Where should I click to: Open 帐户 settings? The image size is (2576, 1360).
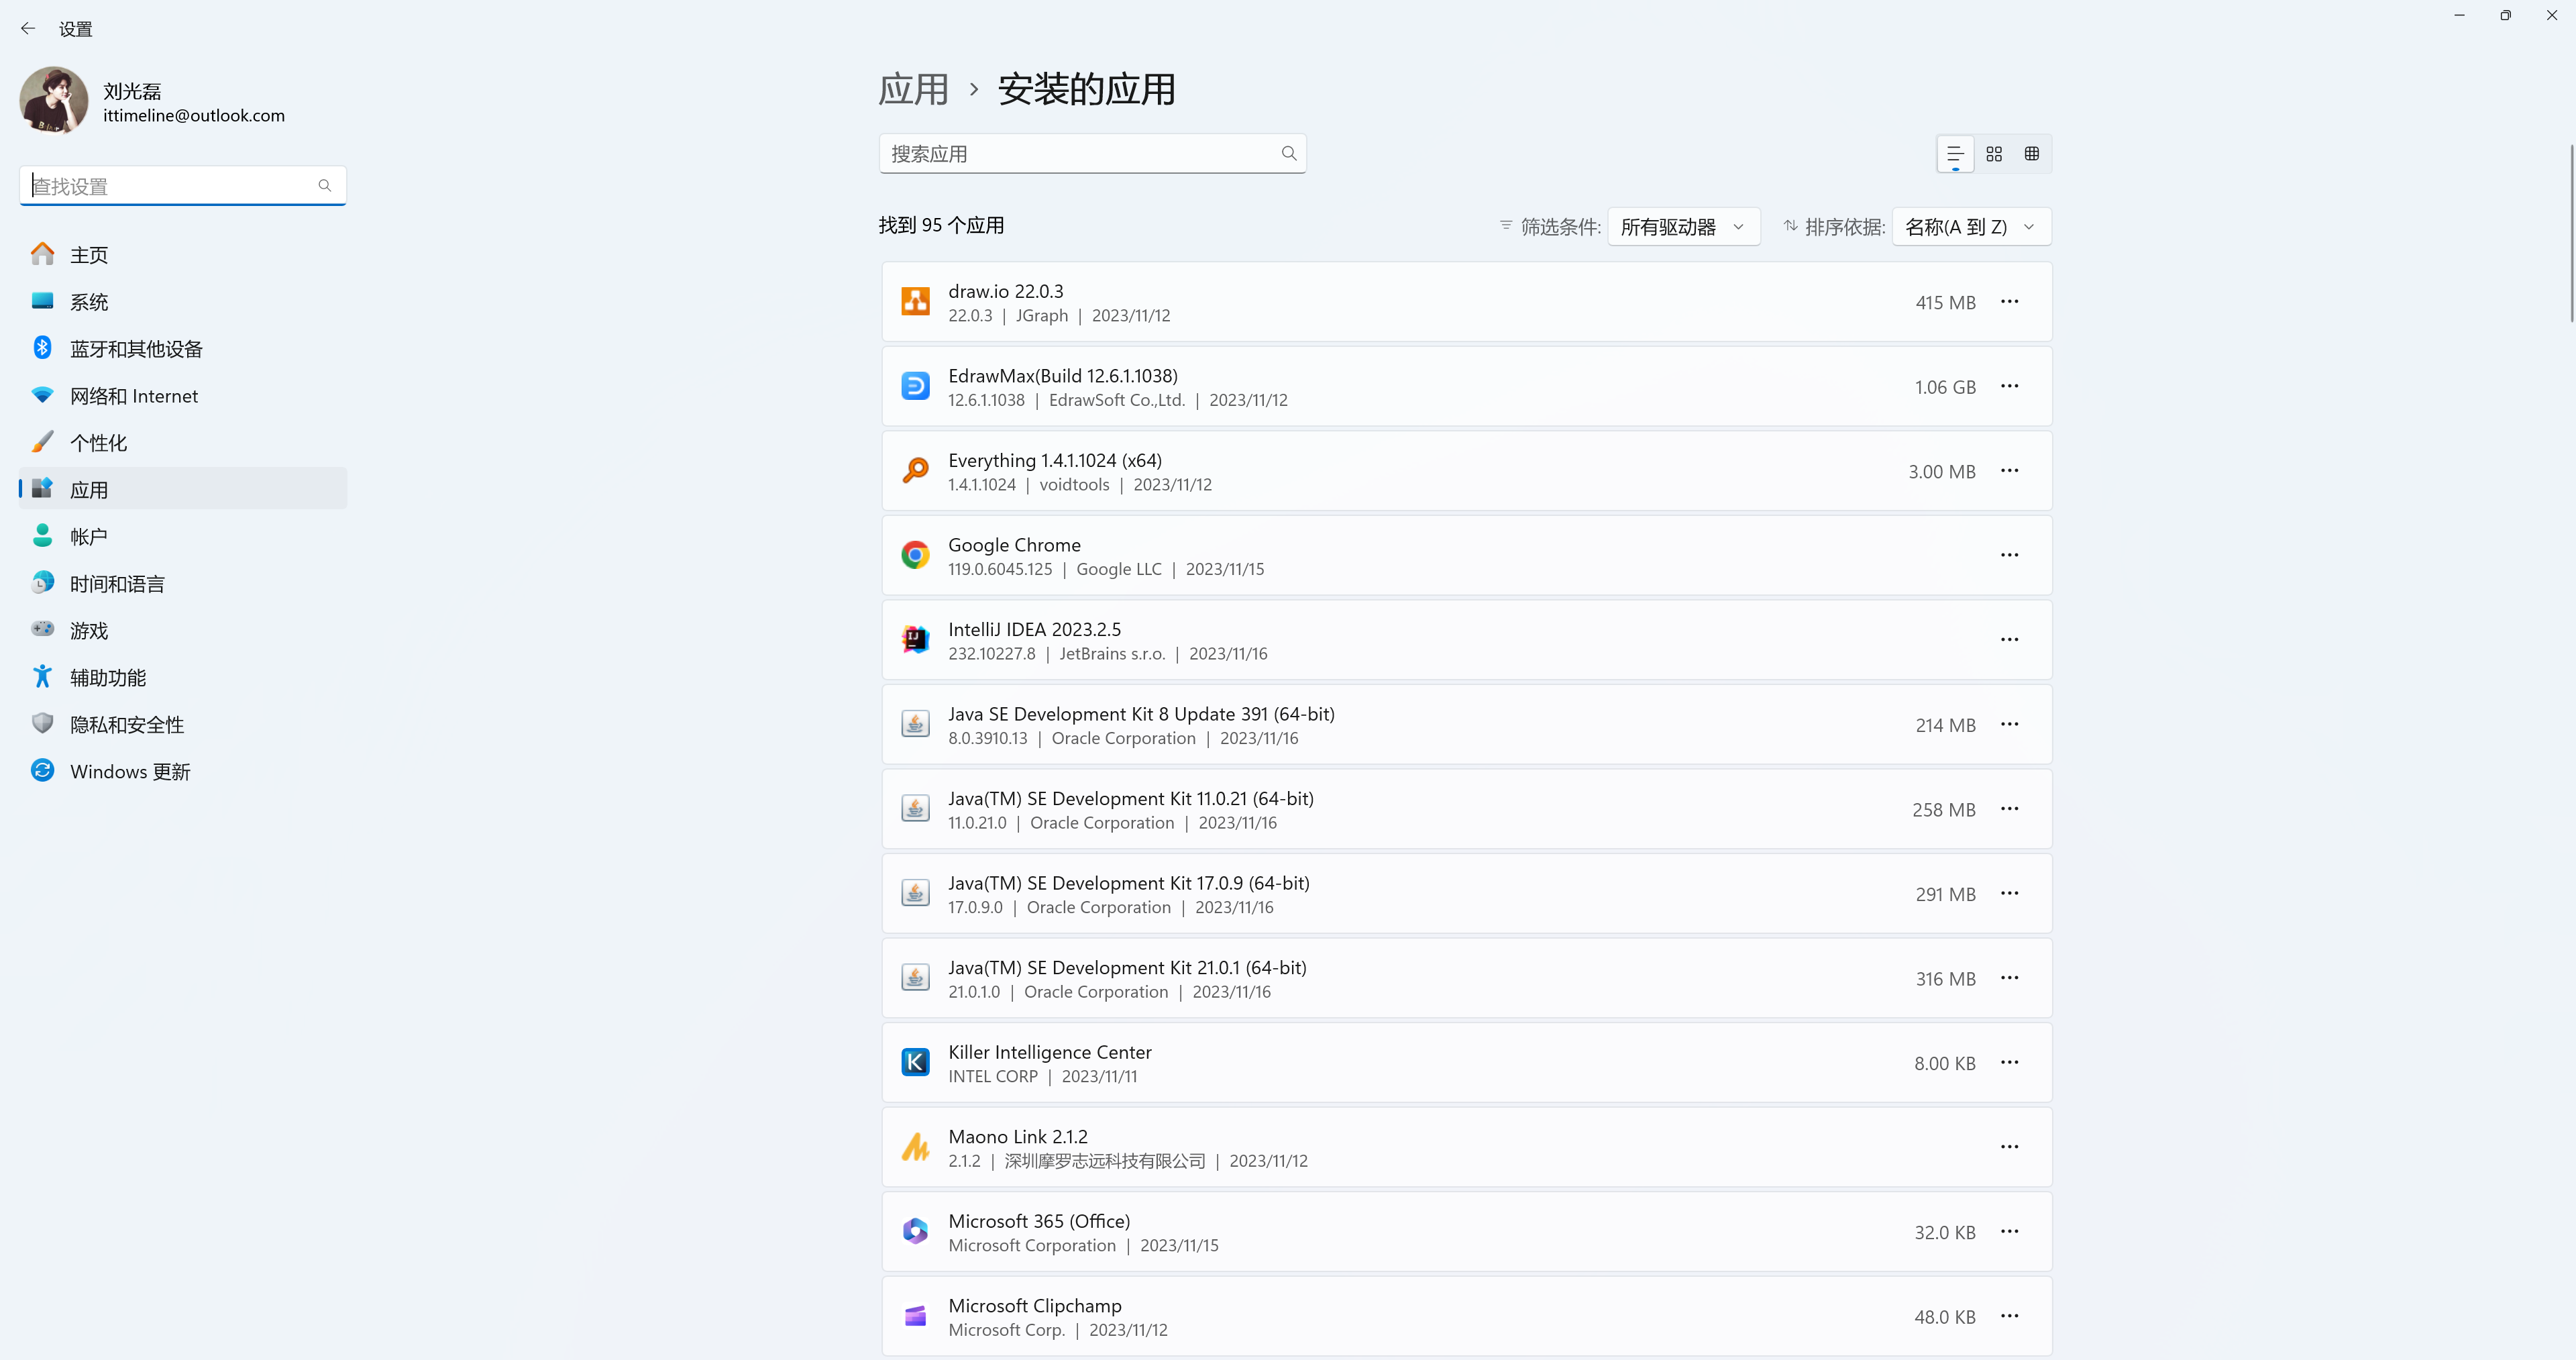point(183,536)
